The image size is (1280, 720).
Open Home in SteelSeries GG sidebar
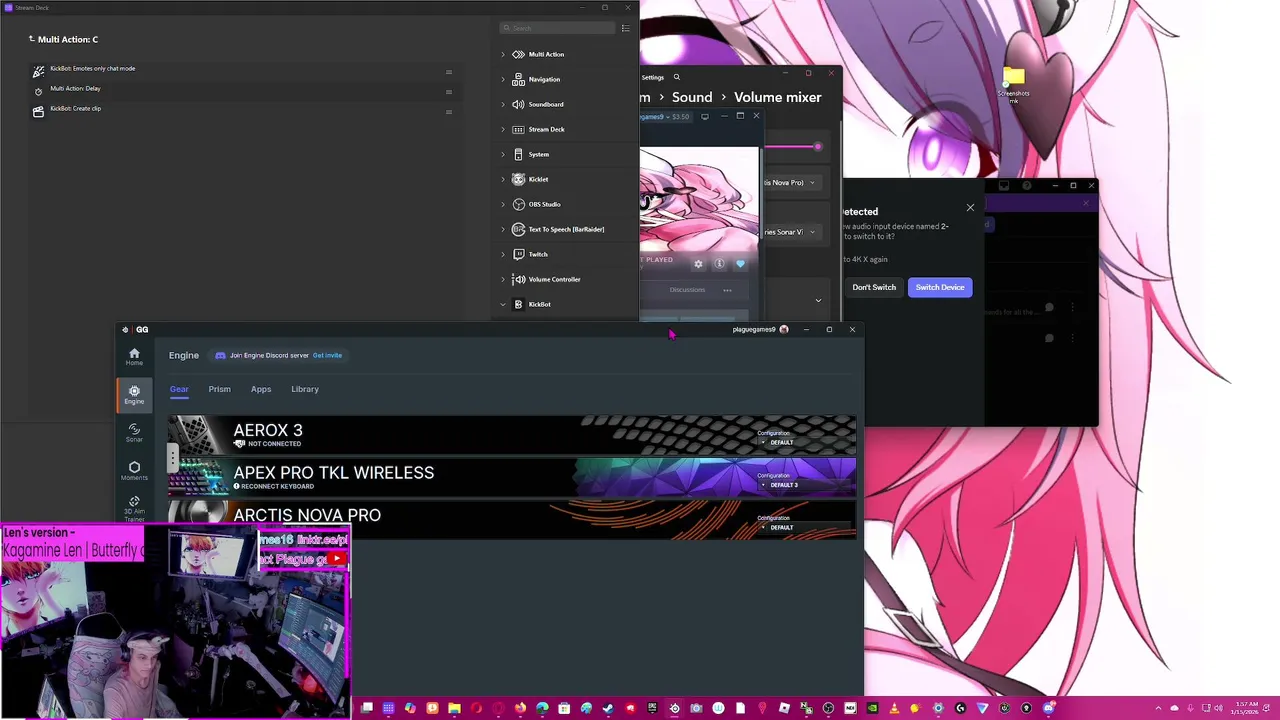pyautogui.click(x=134, y=357)
